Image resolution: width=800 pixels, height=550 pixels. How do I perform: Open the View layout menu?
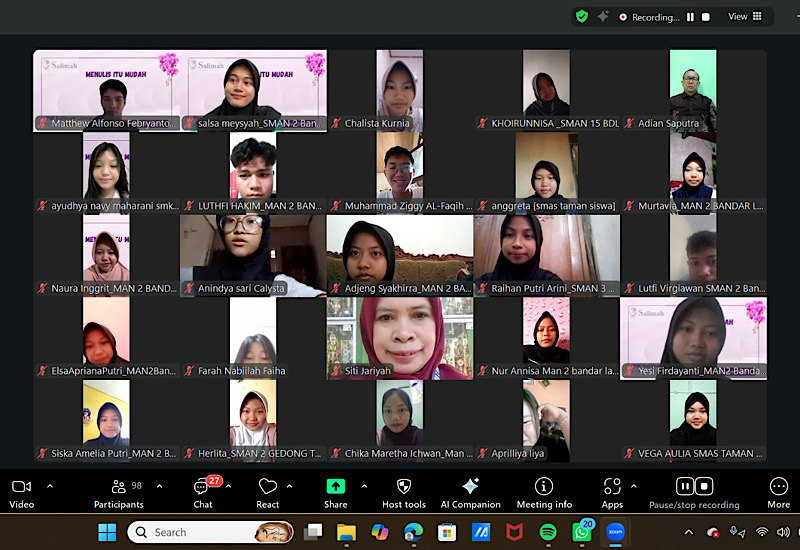pos(745,16)
